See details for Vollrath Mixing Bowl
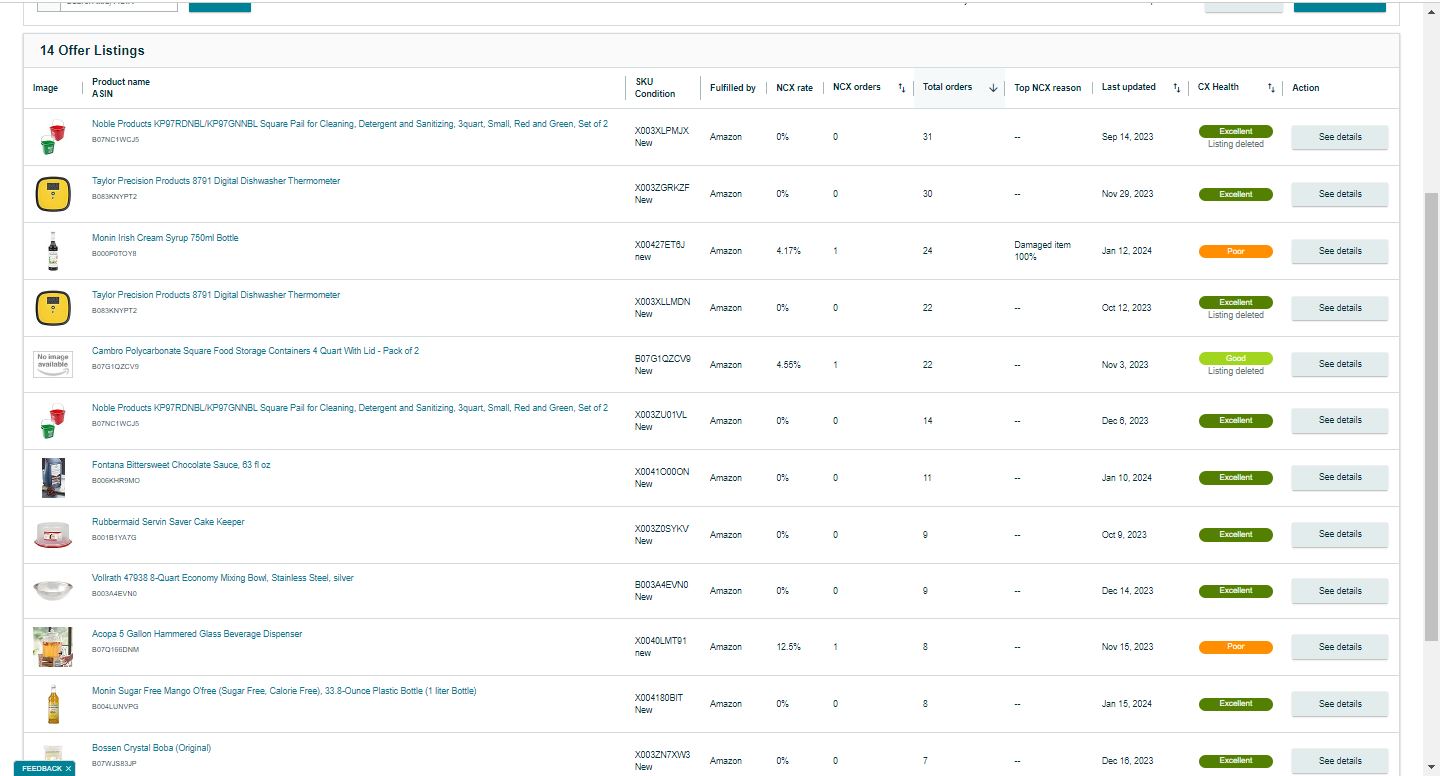This screenshot has height=776, width=1440. click(1340, 591)
